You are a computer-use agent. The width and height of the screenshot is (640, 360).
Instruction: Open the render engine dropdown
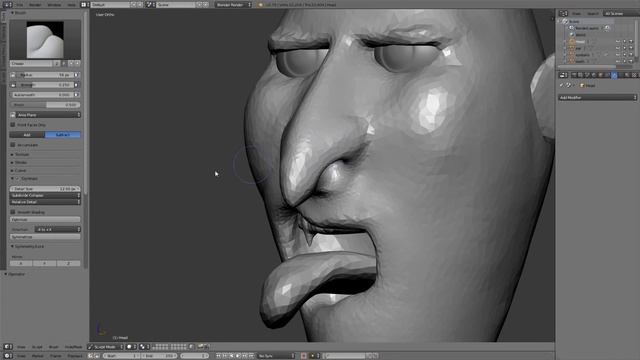click(233, 5)
